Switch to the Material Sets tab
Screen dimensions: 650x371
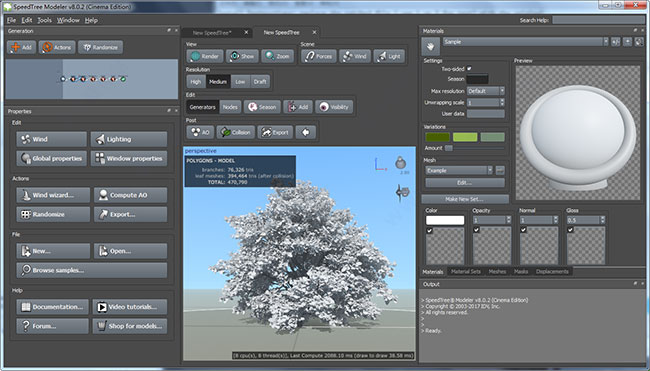point(466,272)
